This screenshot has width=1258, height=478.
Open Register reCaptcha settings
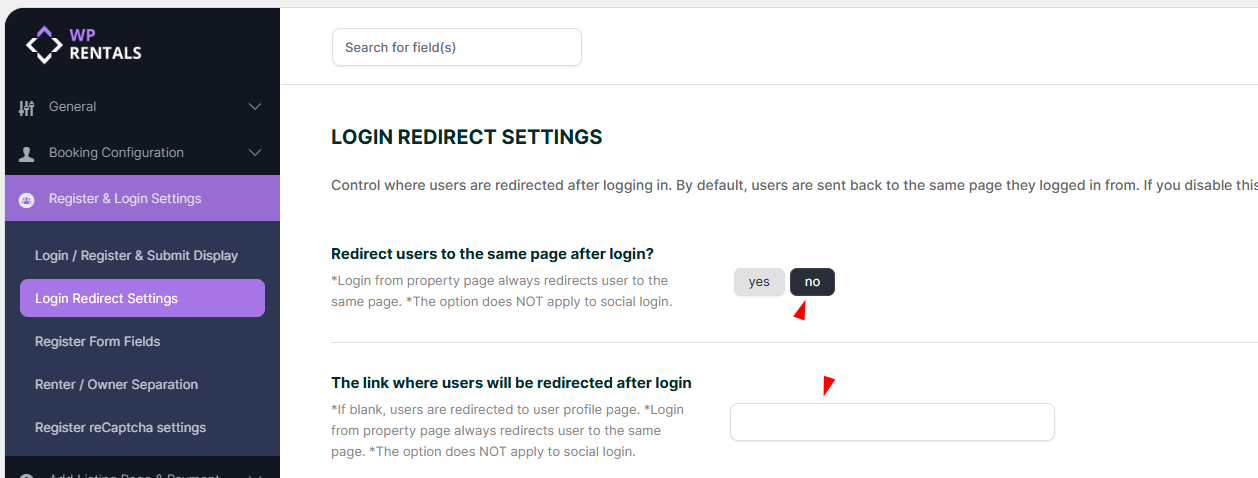(120, 427)
